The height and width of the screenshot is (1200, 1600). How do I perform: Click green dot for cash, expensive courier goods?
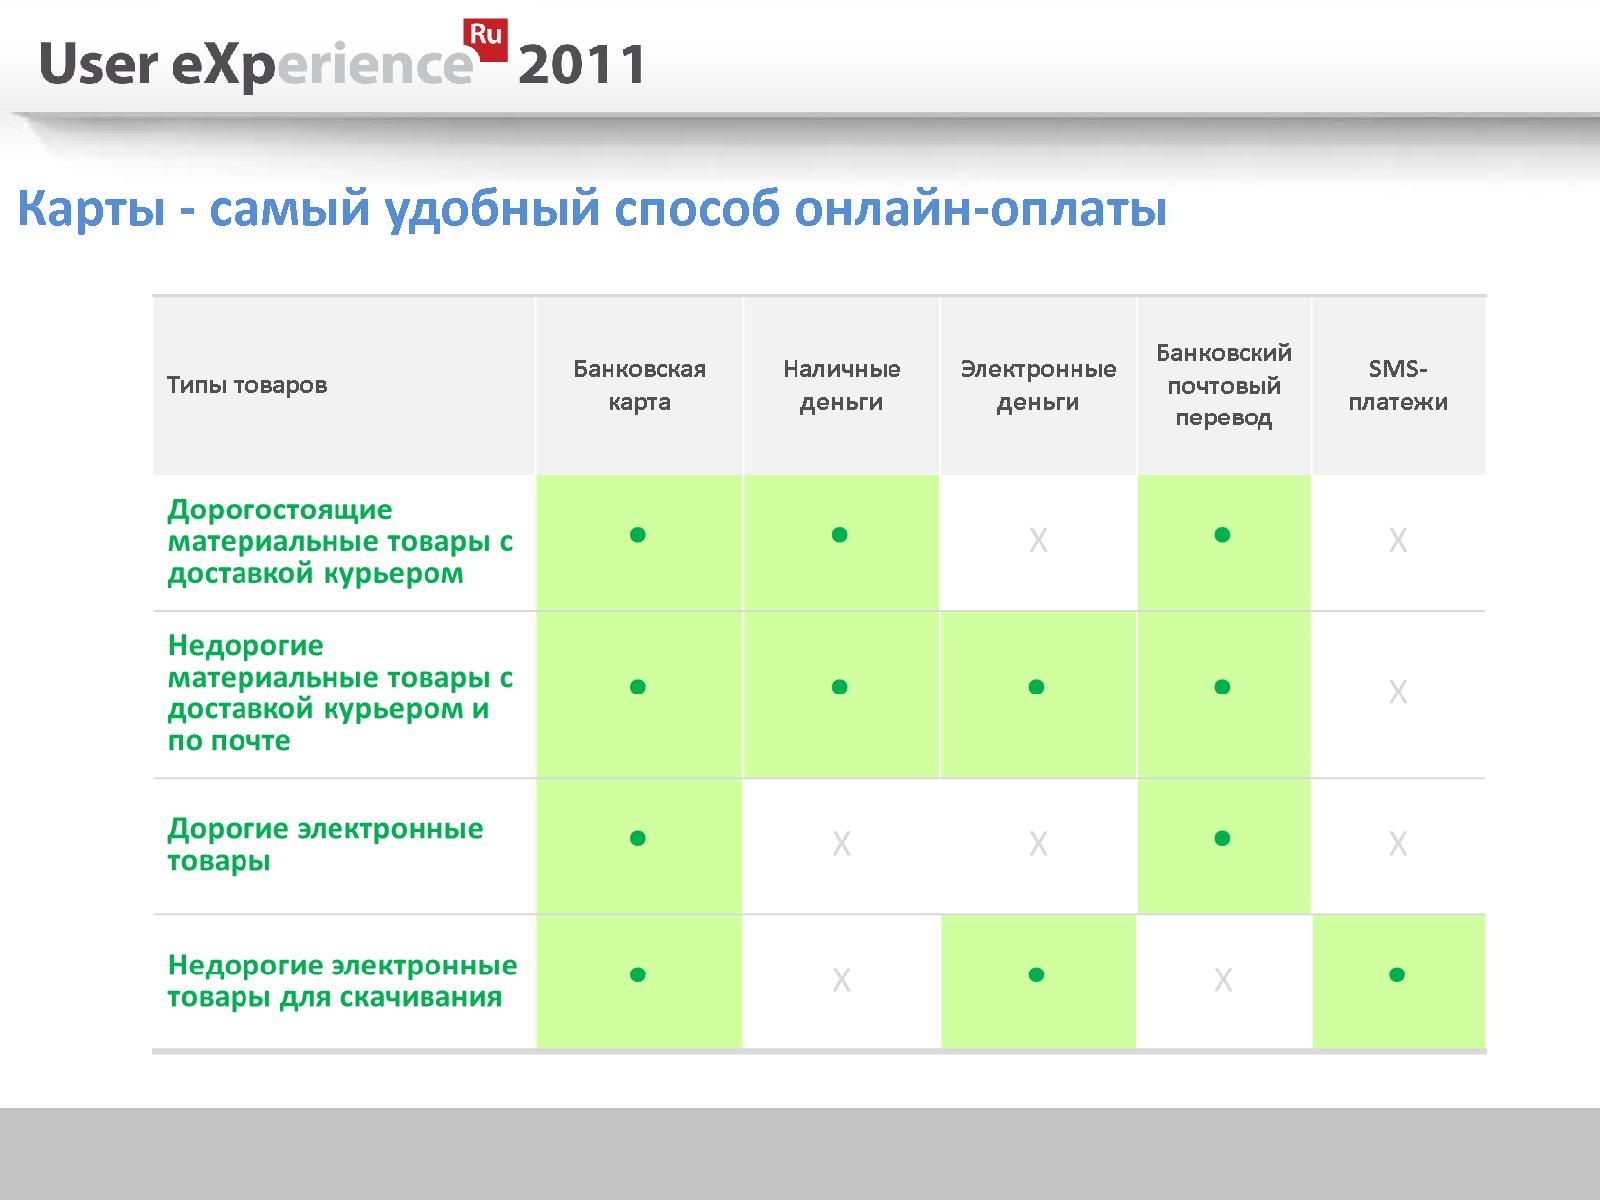[x=840, y=535]
